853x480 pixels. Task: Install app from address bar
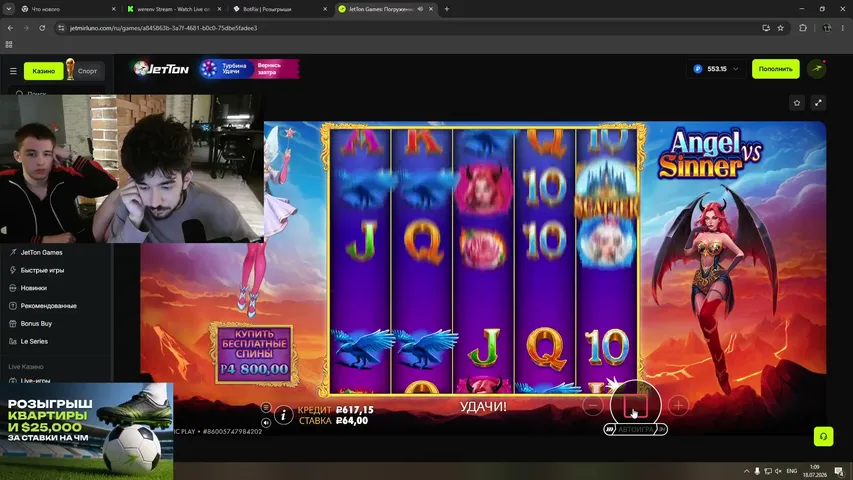766,28
